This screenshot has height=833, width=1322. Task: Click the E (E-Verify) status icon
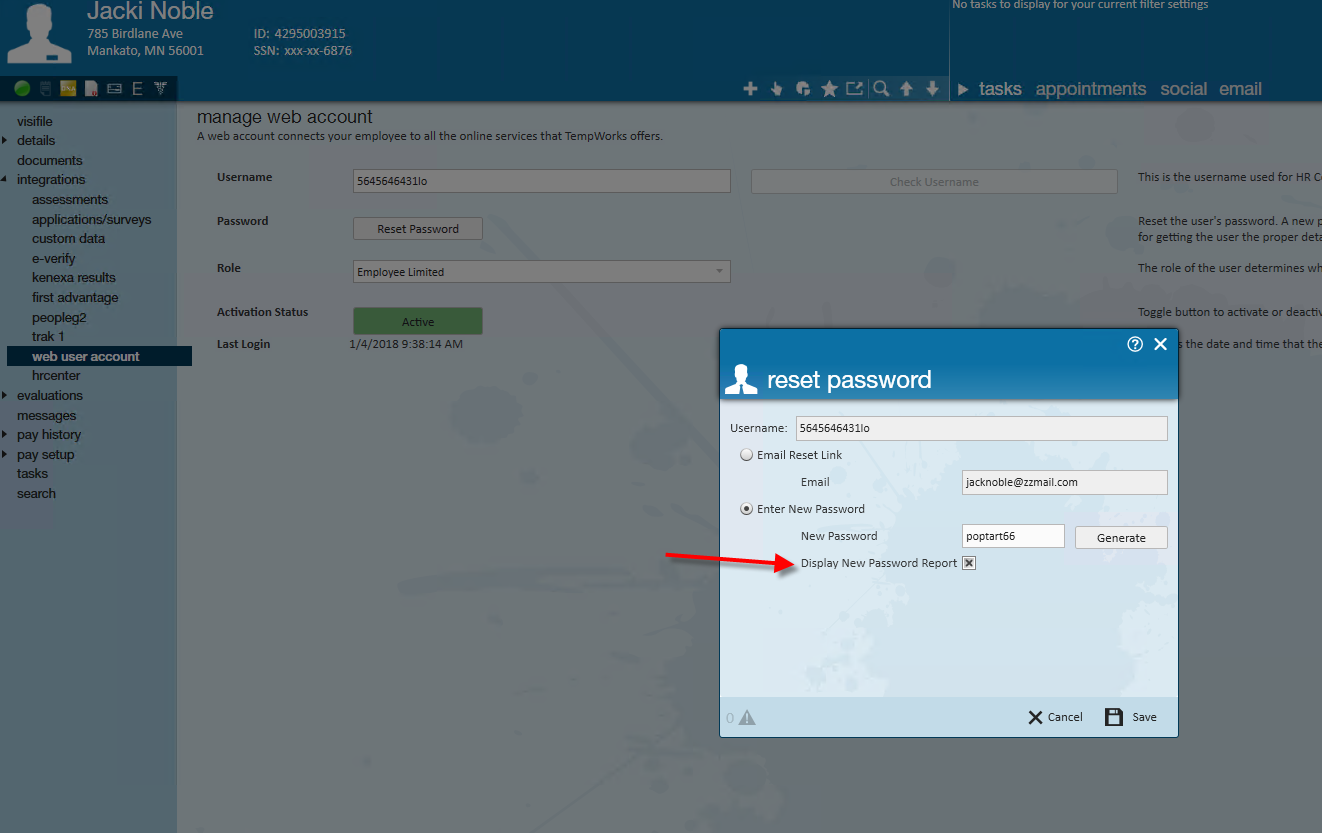(137, 89)
